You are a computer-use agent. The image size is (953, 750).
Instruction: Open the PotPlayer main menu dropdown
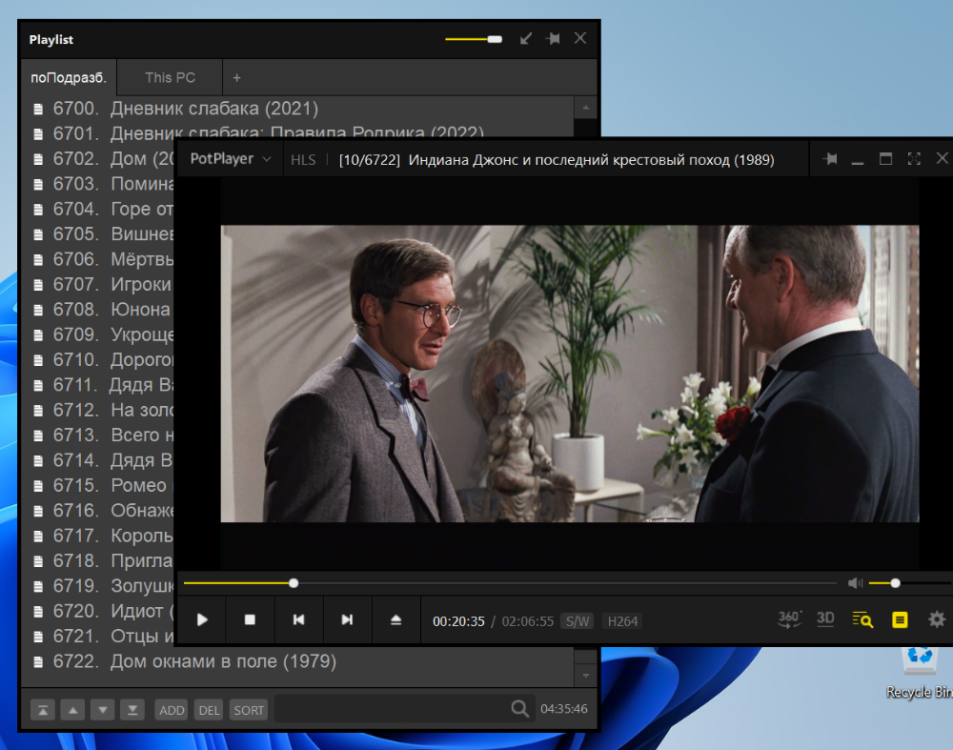(230, 159)
